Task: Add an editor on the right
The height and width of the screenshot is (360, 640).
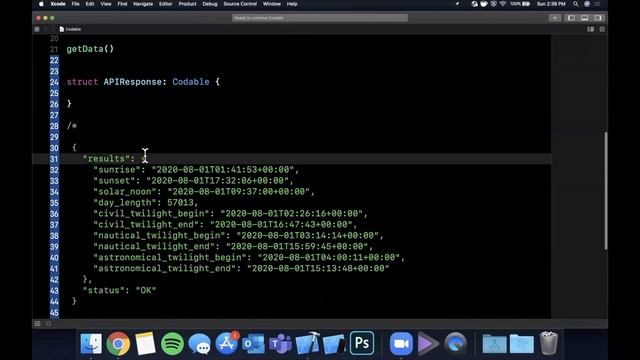Action: [x=602, y=29]
